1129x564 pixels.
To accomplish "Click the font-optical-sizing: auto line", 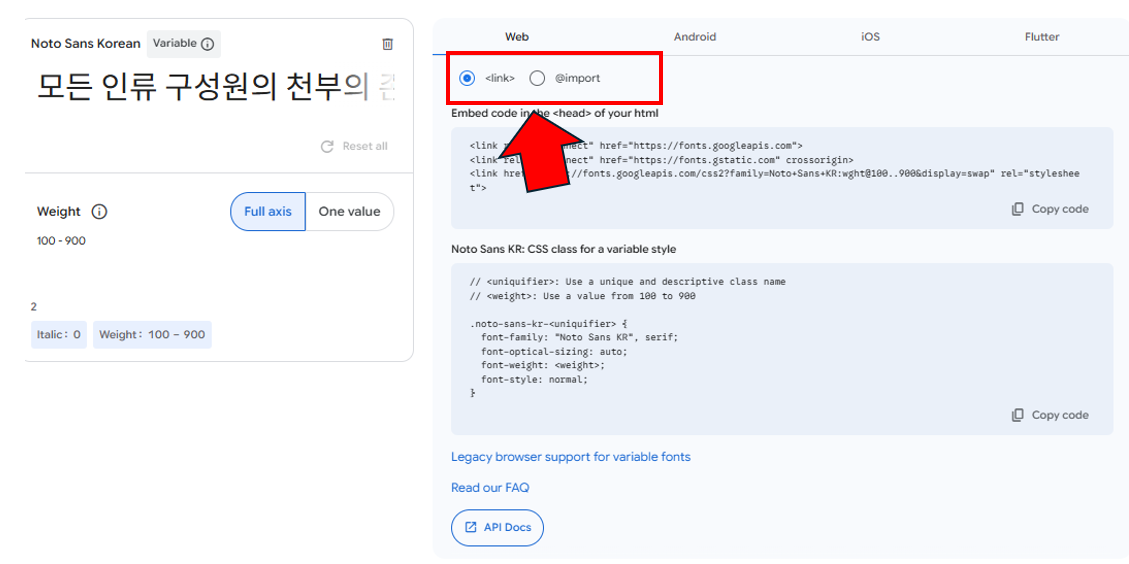I will tap(554, 352).
